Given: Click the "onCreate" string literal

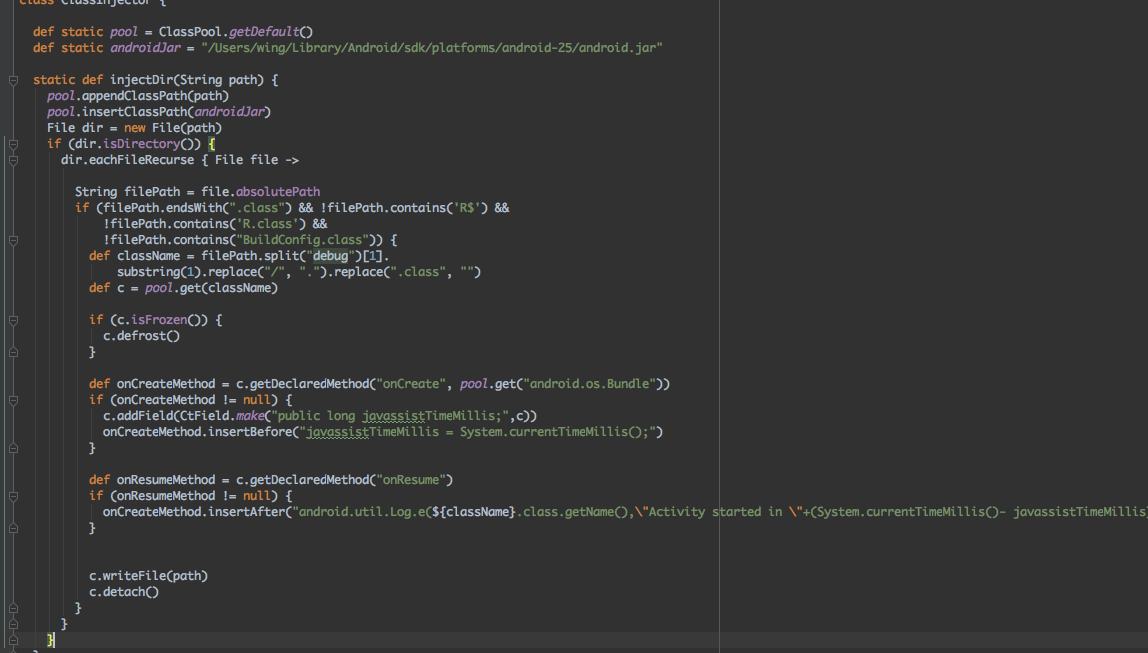Looking at the screenshot, I should pyautogui.click(x=410, y=384).
